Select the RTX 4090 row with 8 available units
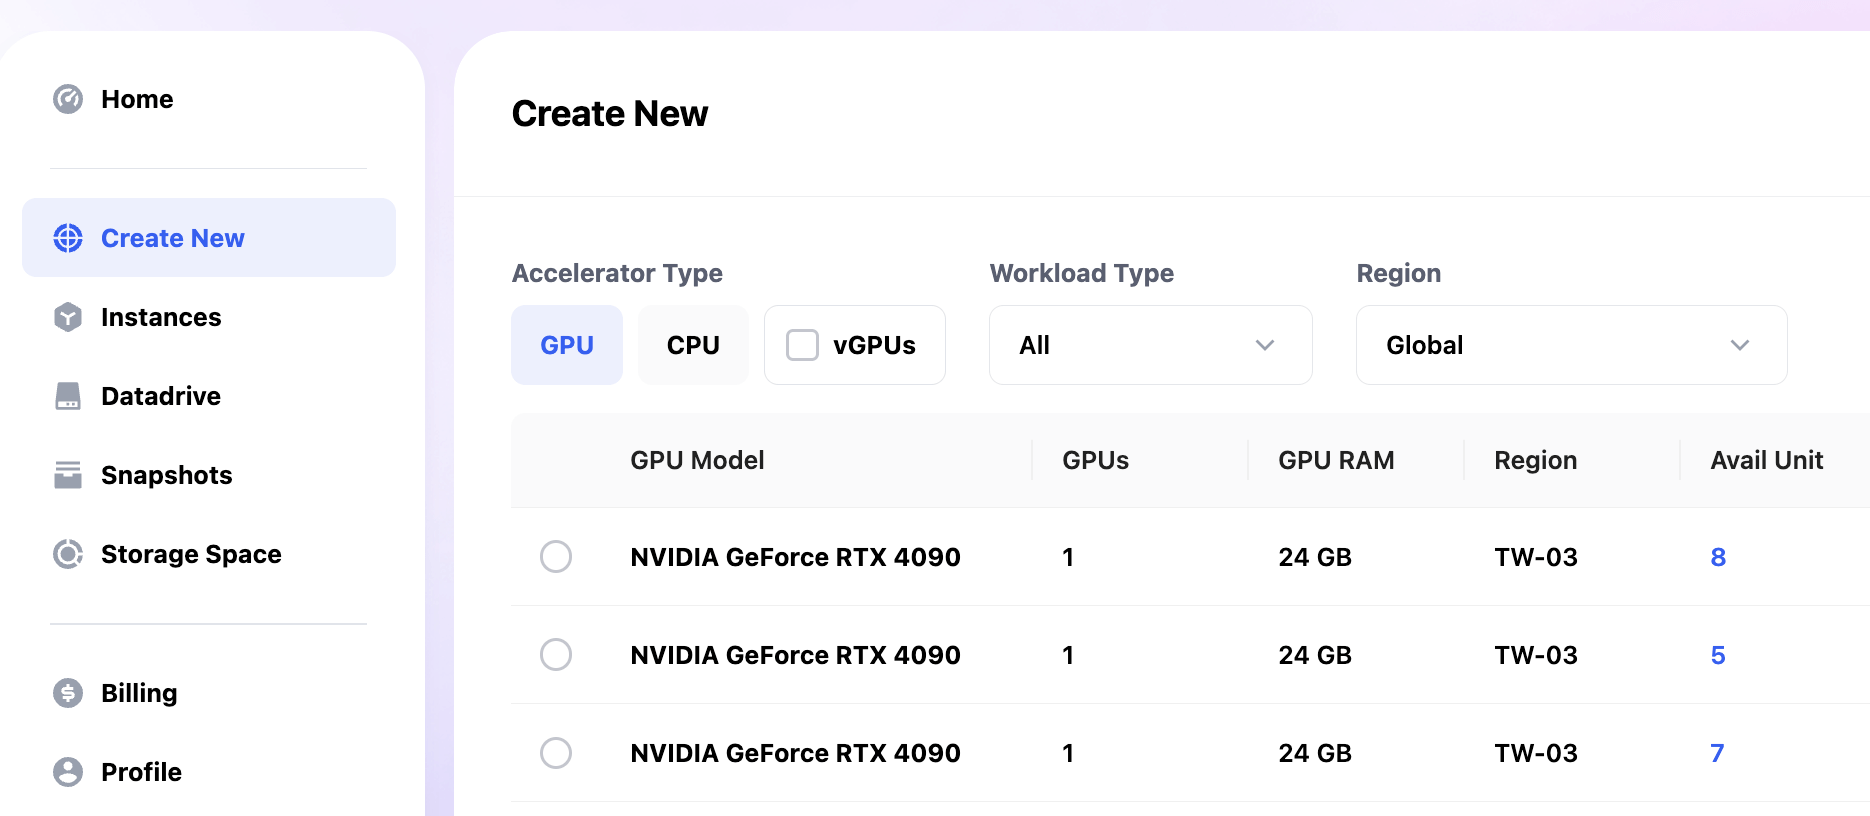This screenshot has height=816, width=1870. point(556,557)
